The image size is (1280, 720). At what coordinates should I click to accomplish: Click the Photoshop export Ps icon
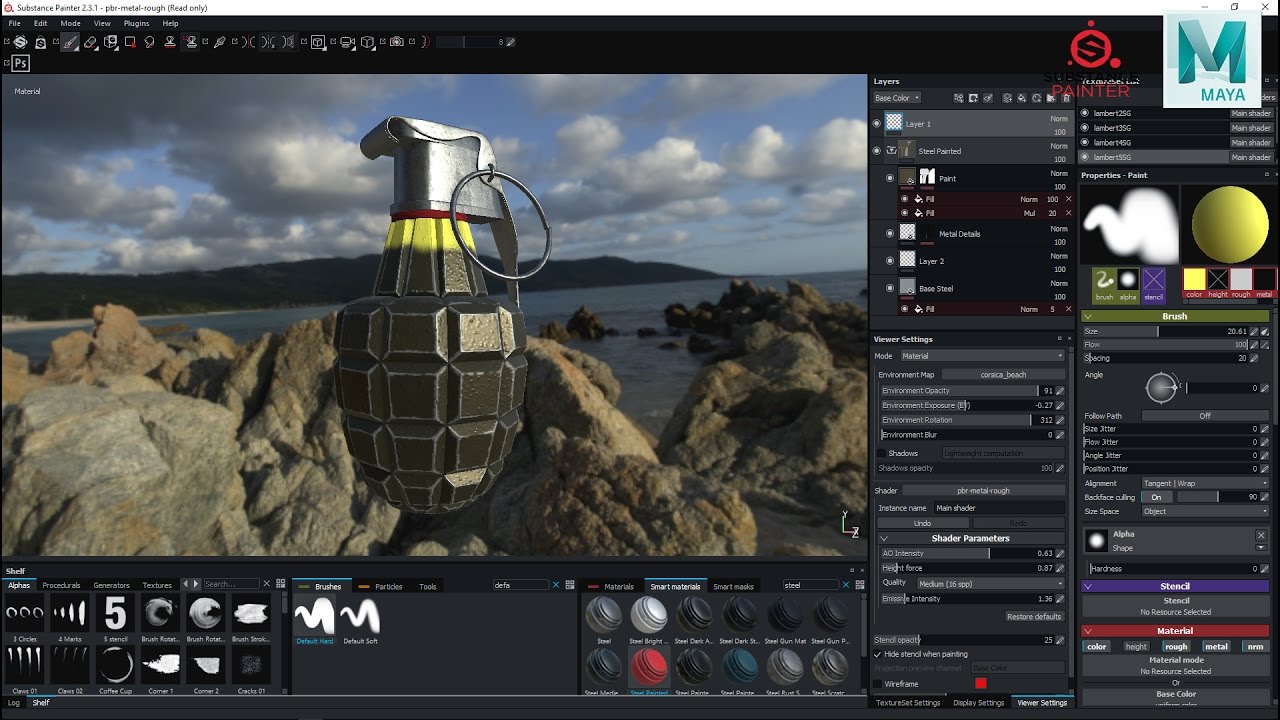tap(20, 63)
